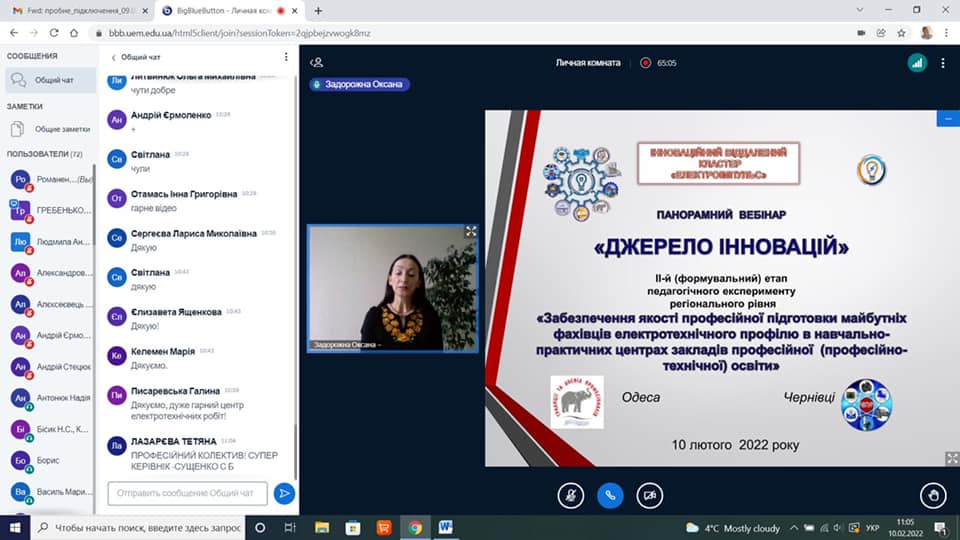Unmute the microphone in the bottom controls
This screenshot has height=540, width=960.
(x=571, y=494)
